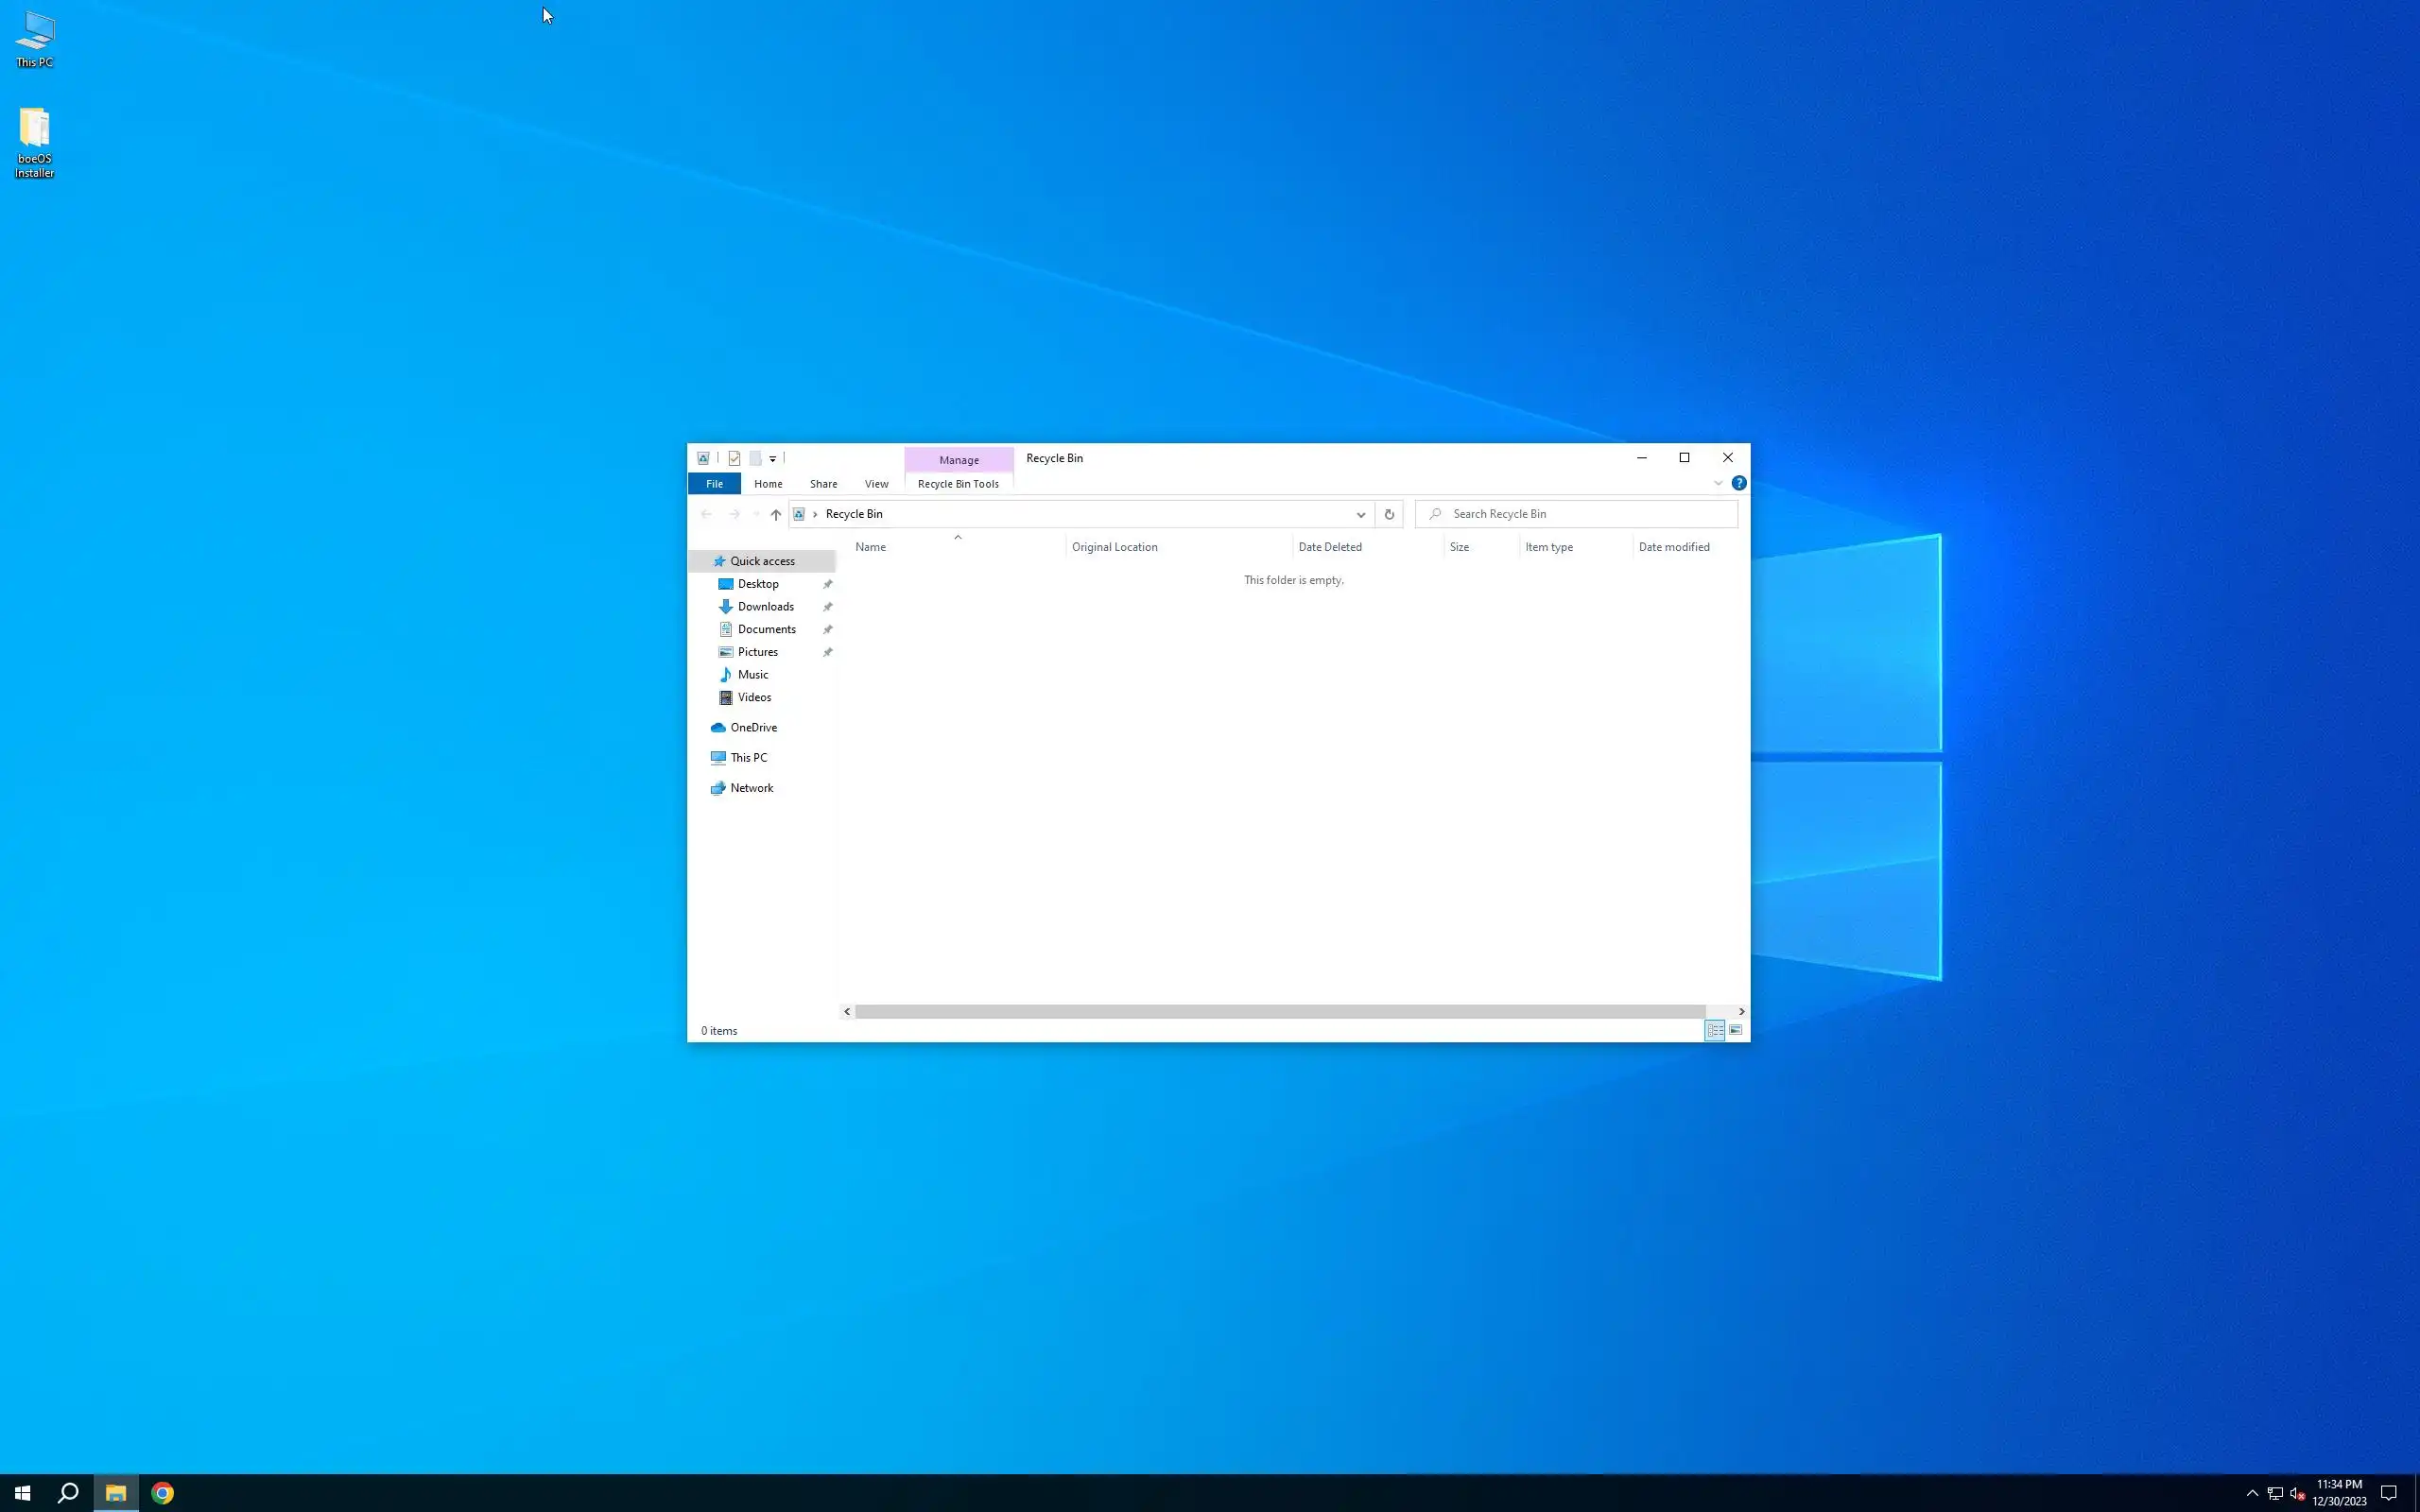Open the View ribbon tab
2420x1512 pixels.
[x=876, y=484]
